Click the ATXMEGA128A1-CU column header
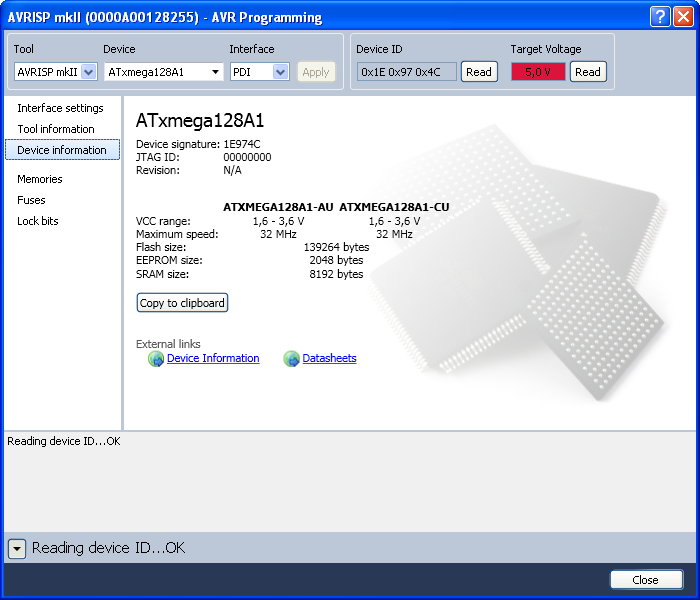Image resolution: width=700 pixels, height=600 pixels. (x=394, y=207)
